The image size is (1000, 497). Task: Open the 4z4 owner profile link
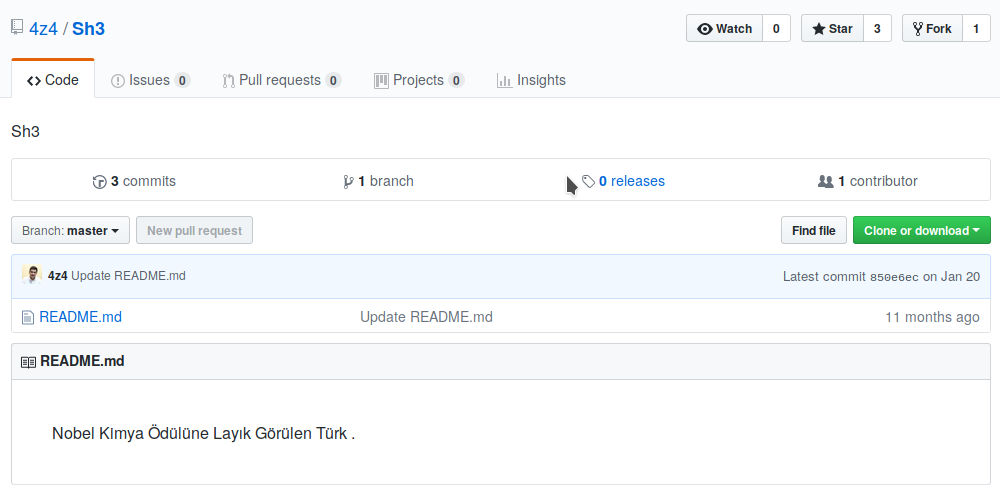tap(43, 29)
